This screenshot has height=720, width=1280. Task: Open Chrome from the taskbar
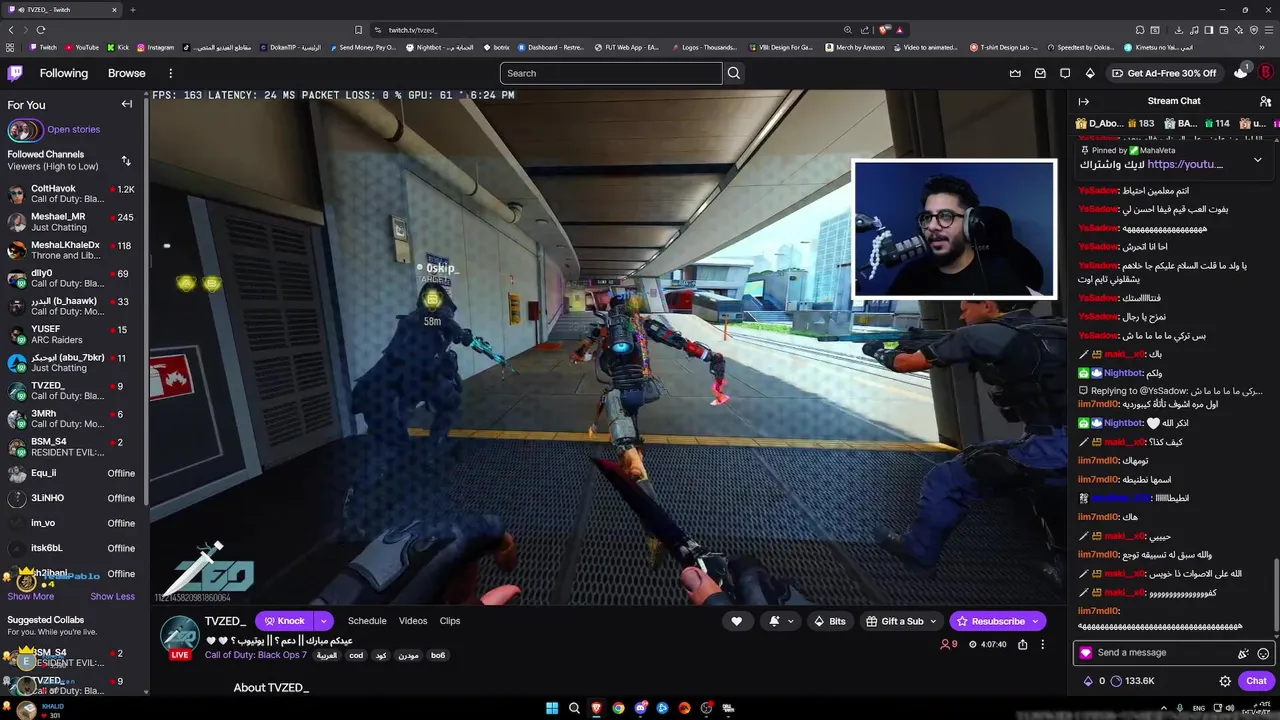pos(618,708)
